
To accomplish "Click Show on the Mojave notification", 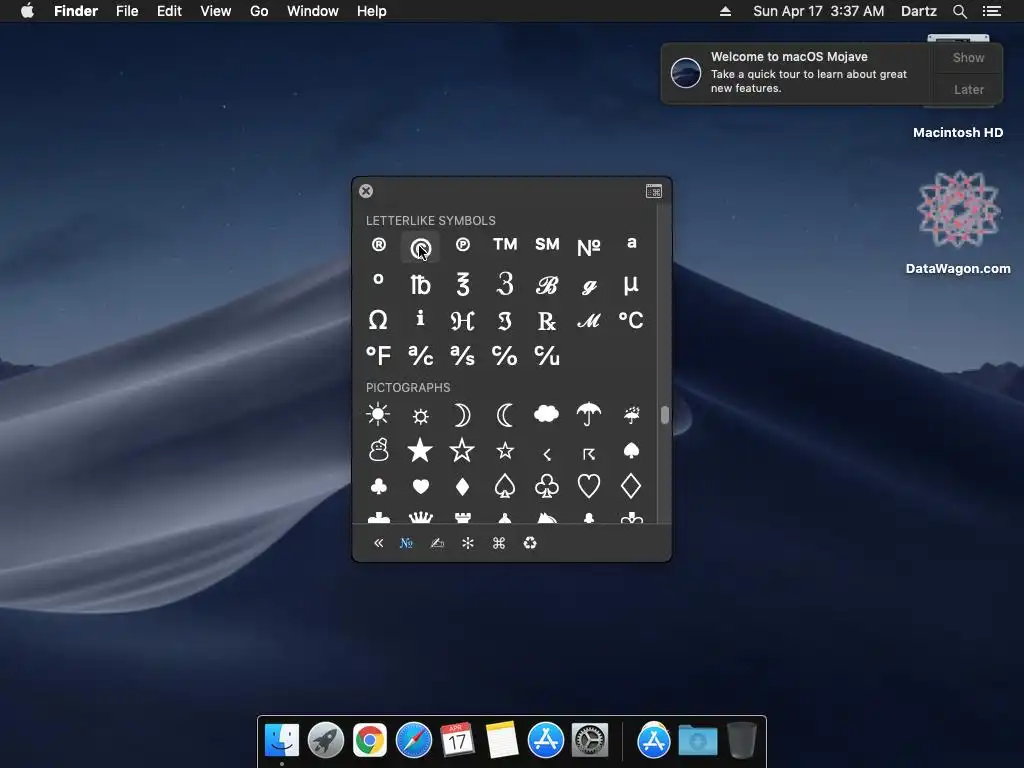I will pos(968,57).
